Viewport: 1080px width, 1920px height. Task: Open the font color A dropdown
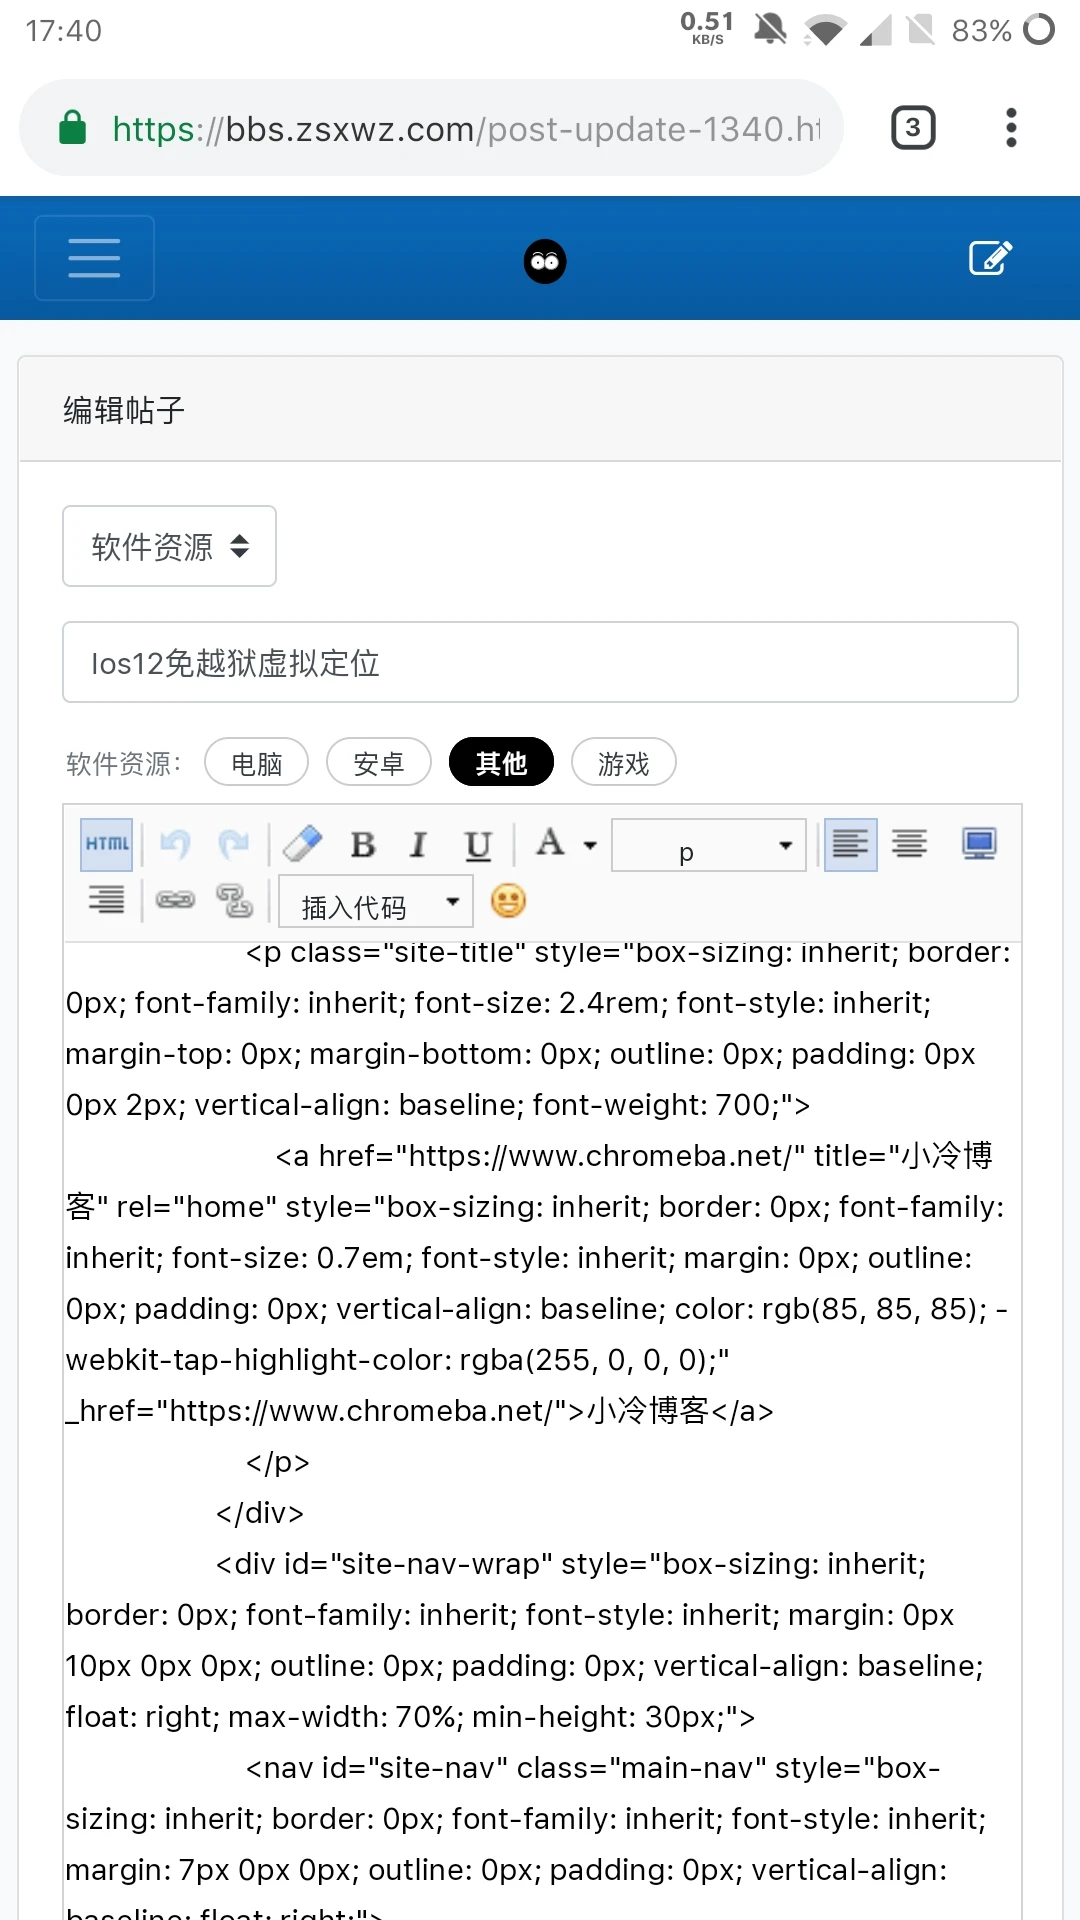pos(565,844)
